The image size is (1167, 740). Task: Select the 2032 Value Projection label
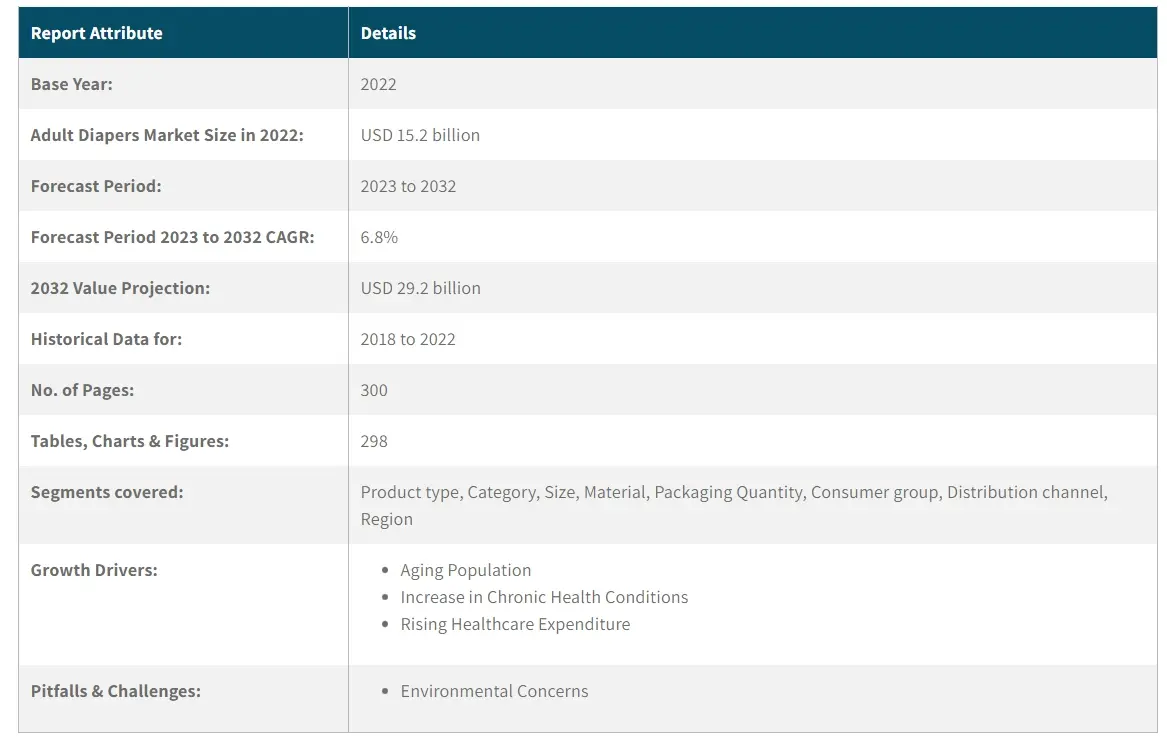120,288
